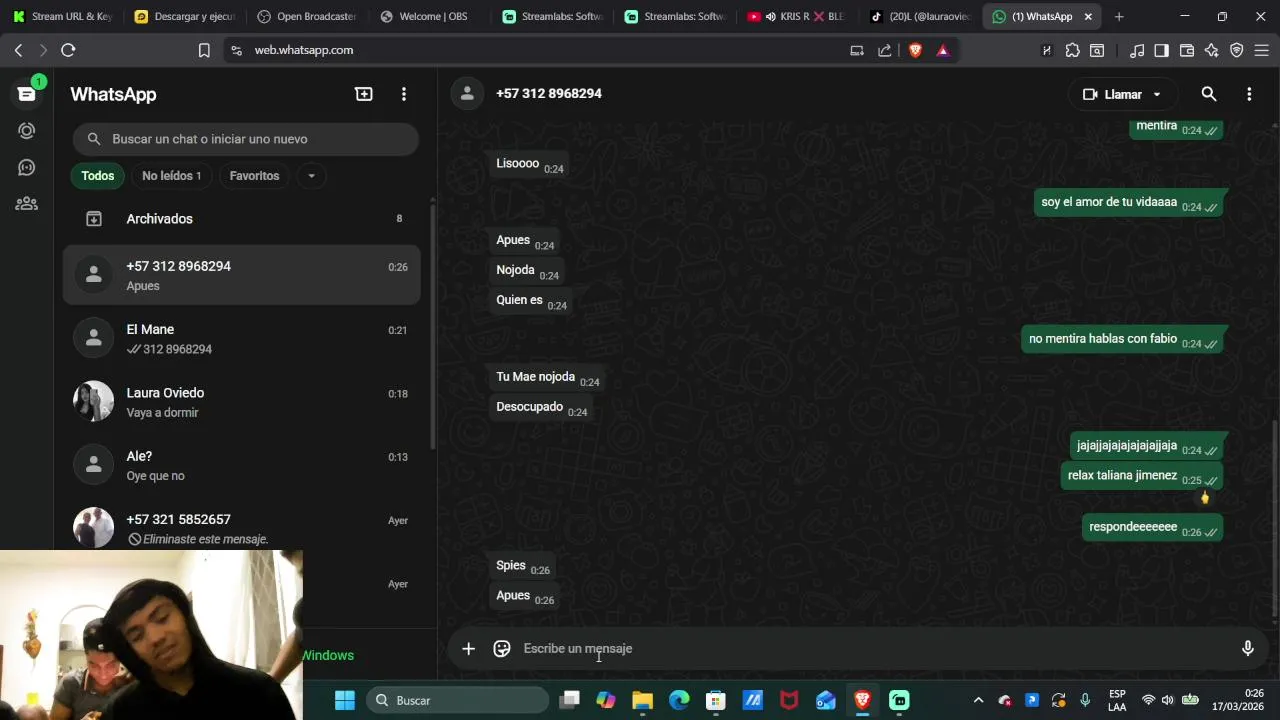Select the 'respondeeeeeee' message
Screen dimensions: 1280x720
(1152, 528)
